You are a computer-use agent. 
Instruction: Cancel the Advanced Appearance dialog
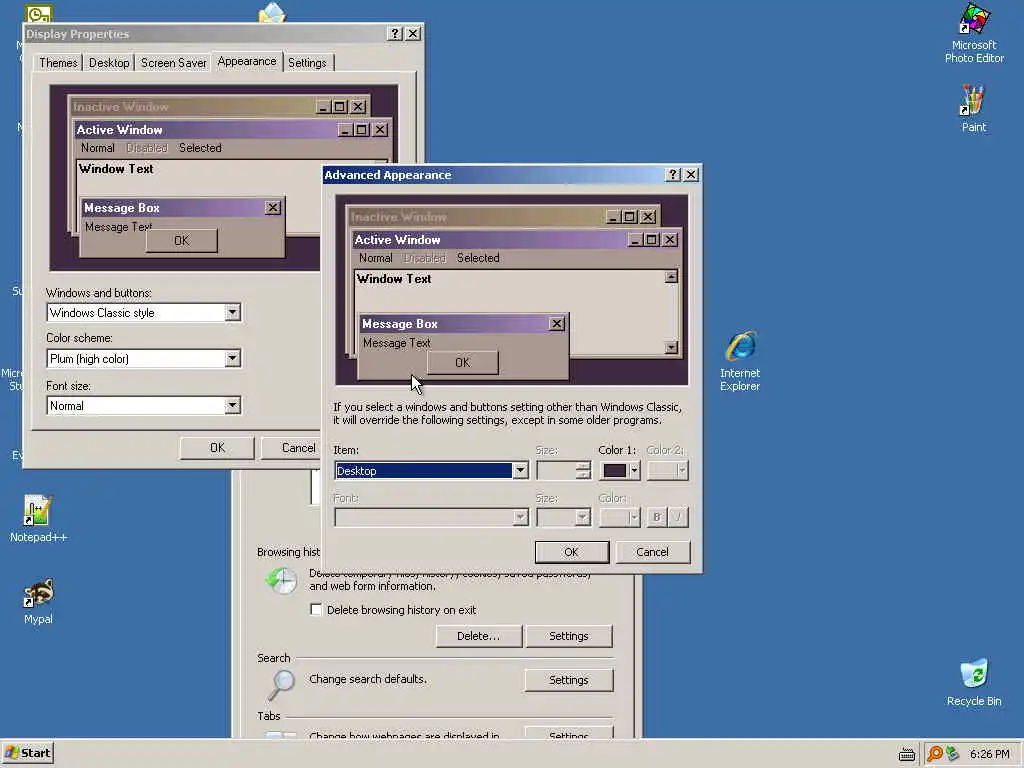652,552
